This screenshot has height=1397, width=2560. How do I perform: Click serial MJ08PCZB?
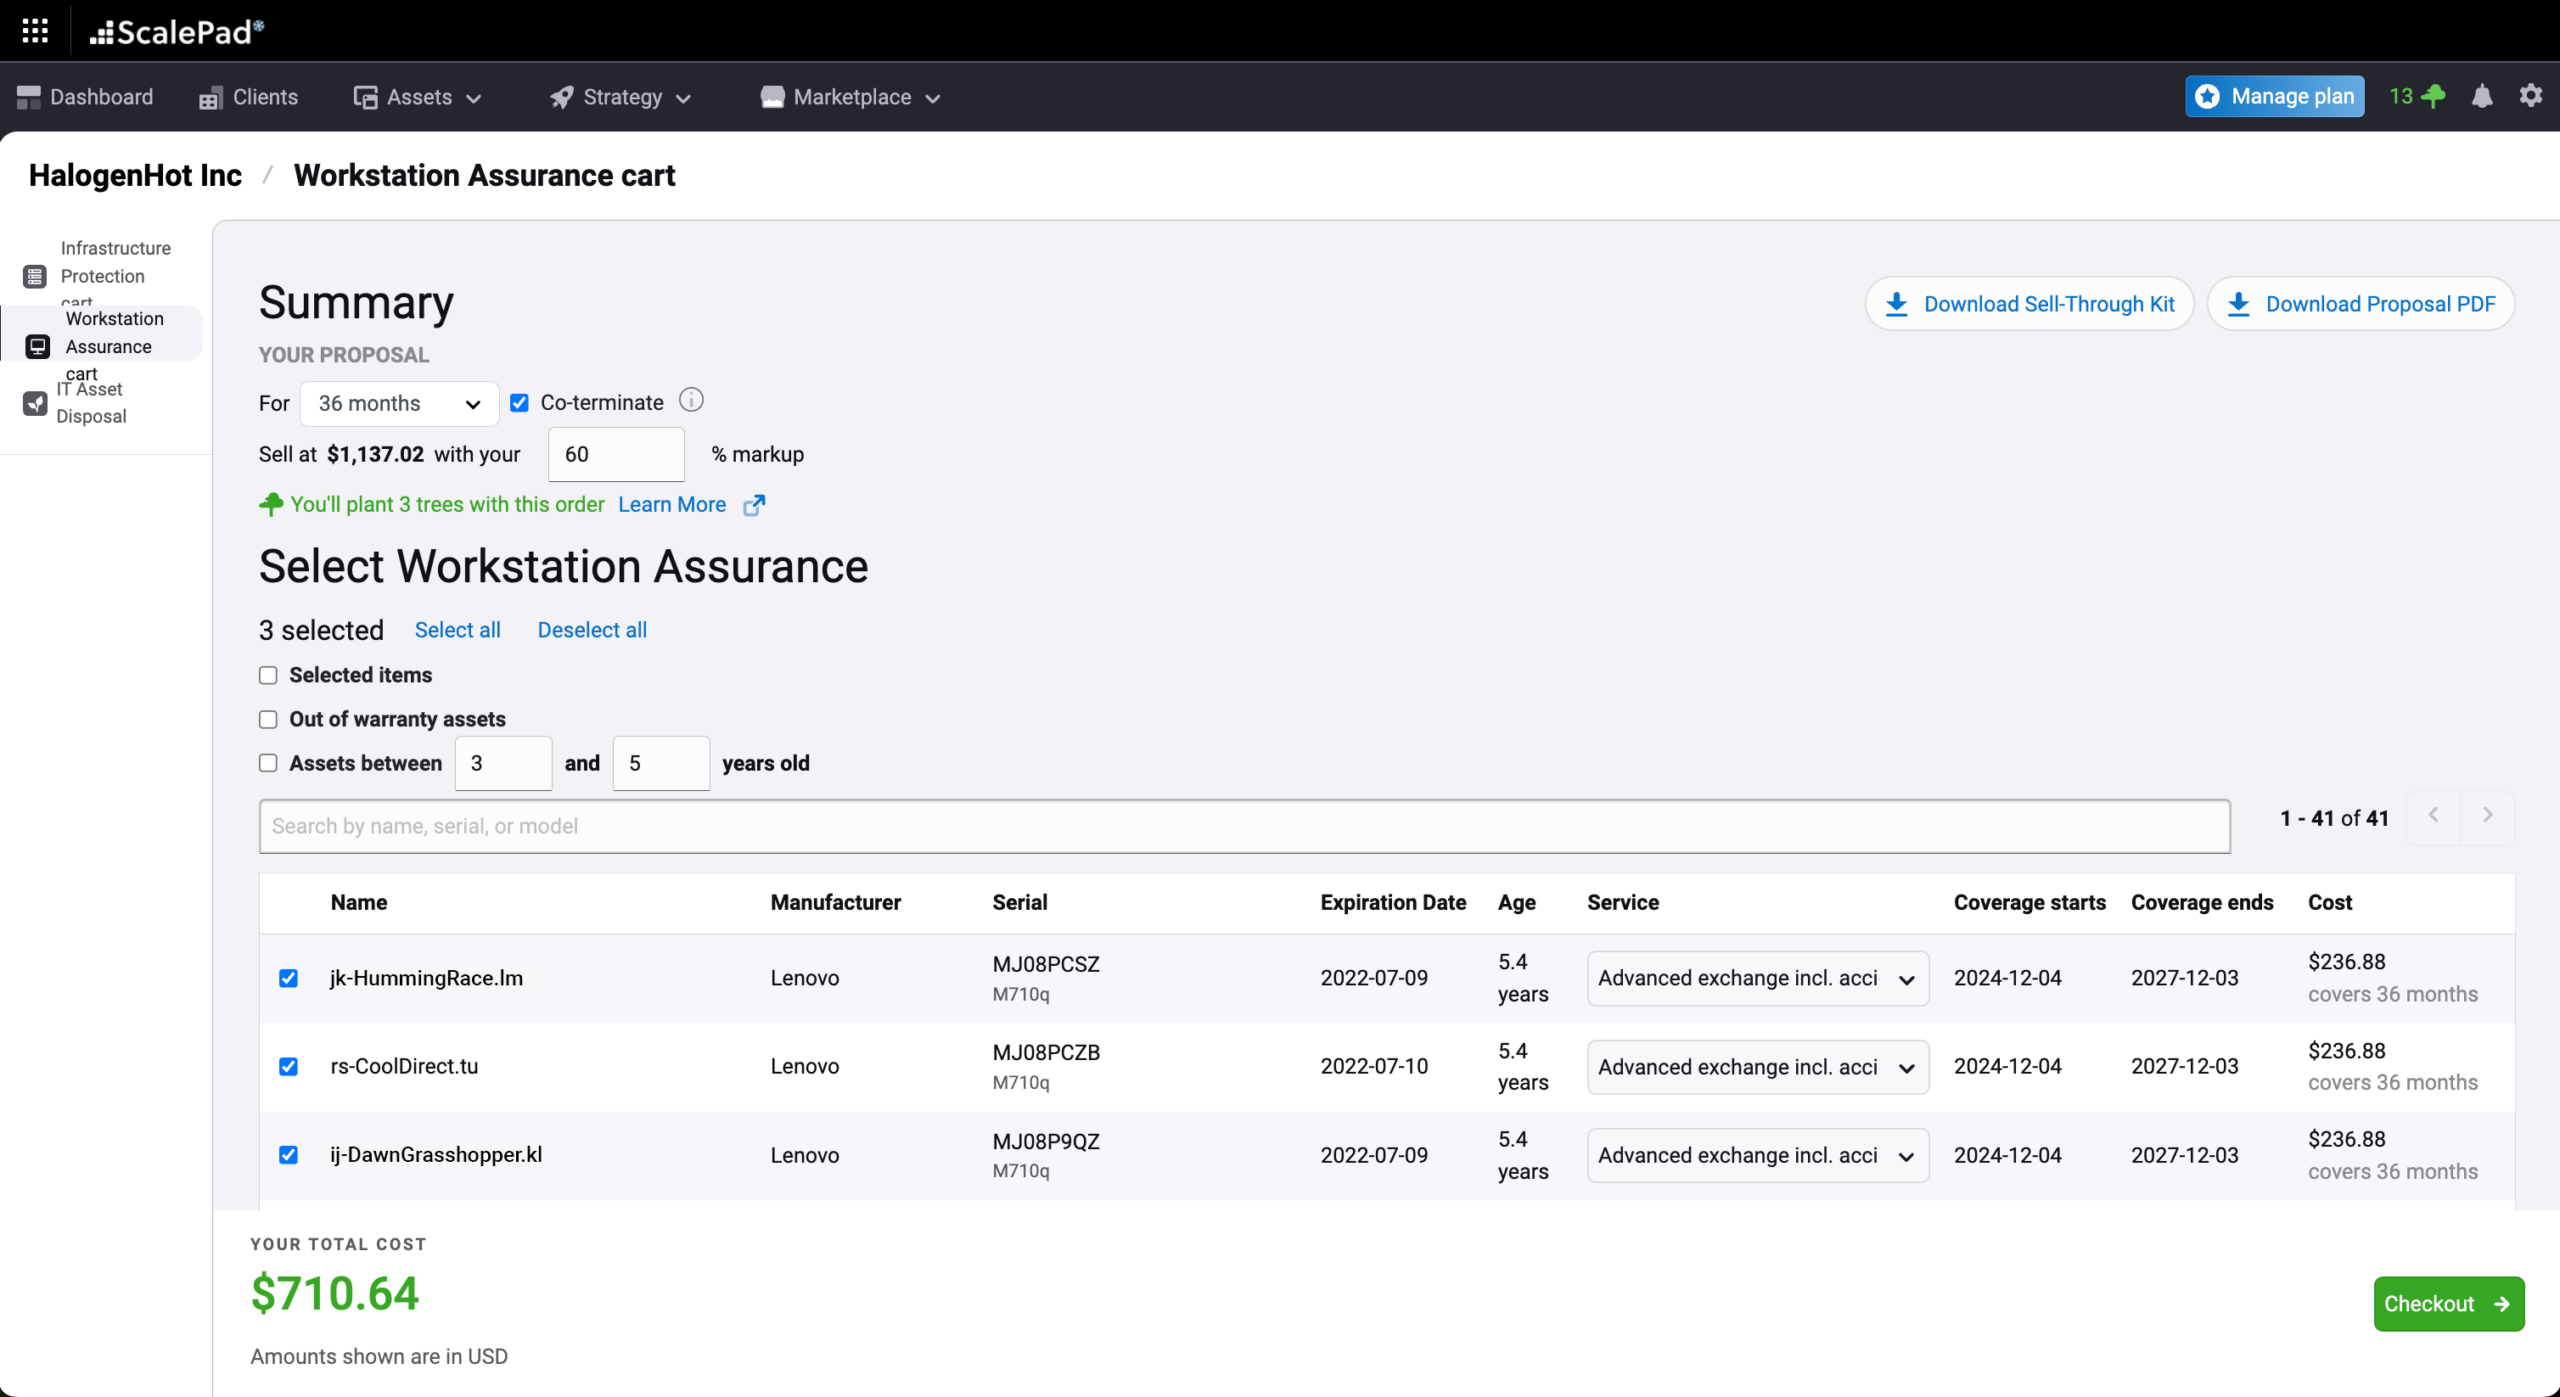pyautogui.click(x=1046, y=1052)
